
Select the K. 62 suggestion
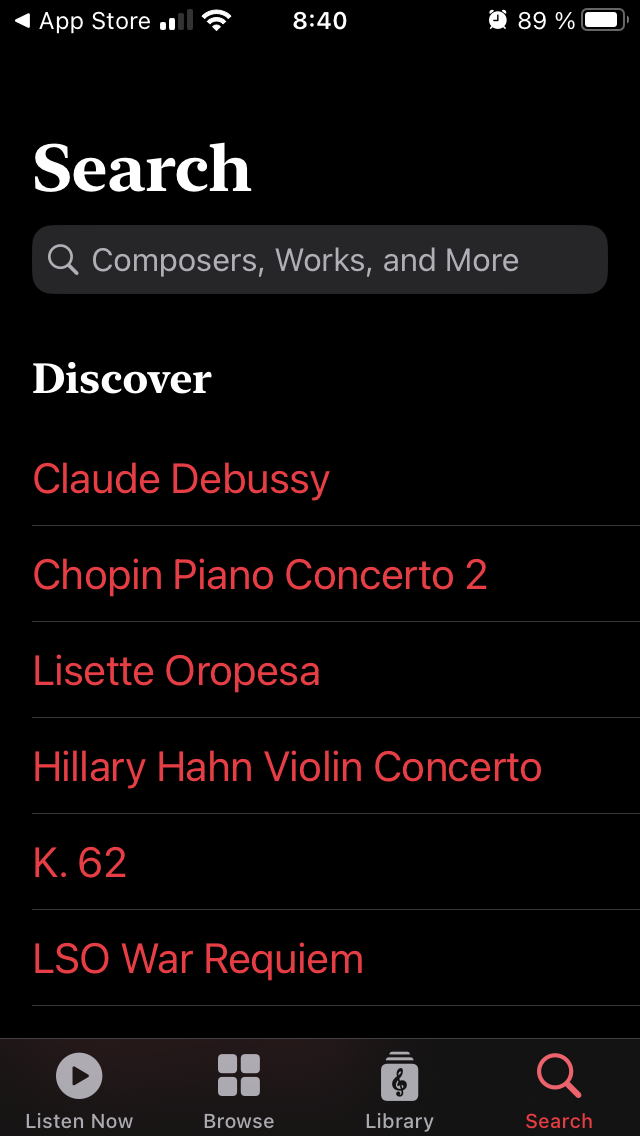(x=80, y=863)
